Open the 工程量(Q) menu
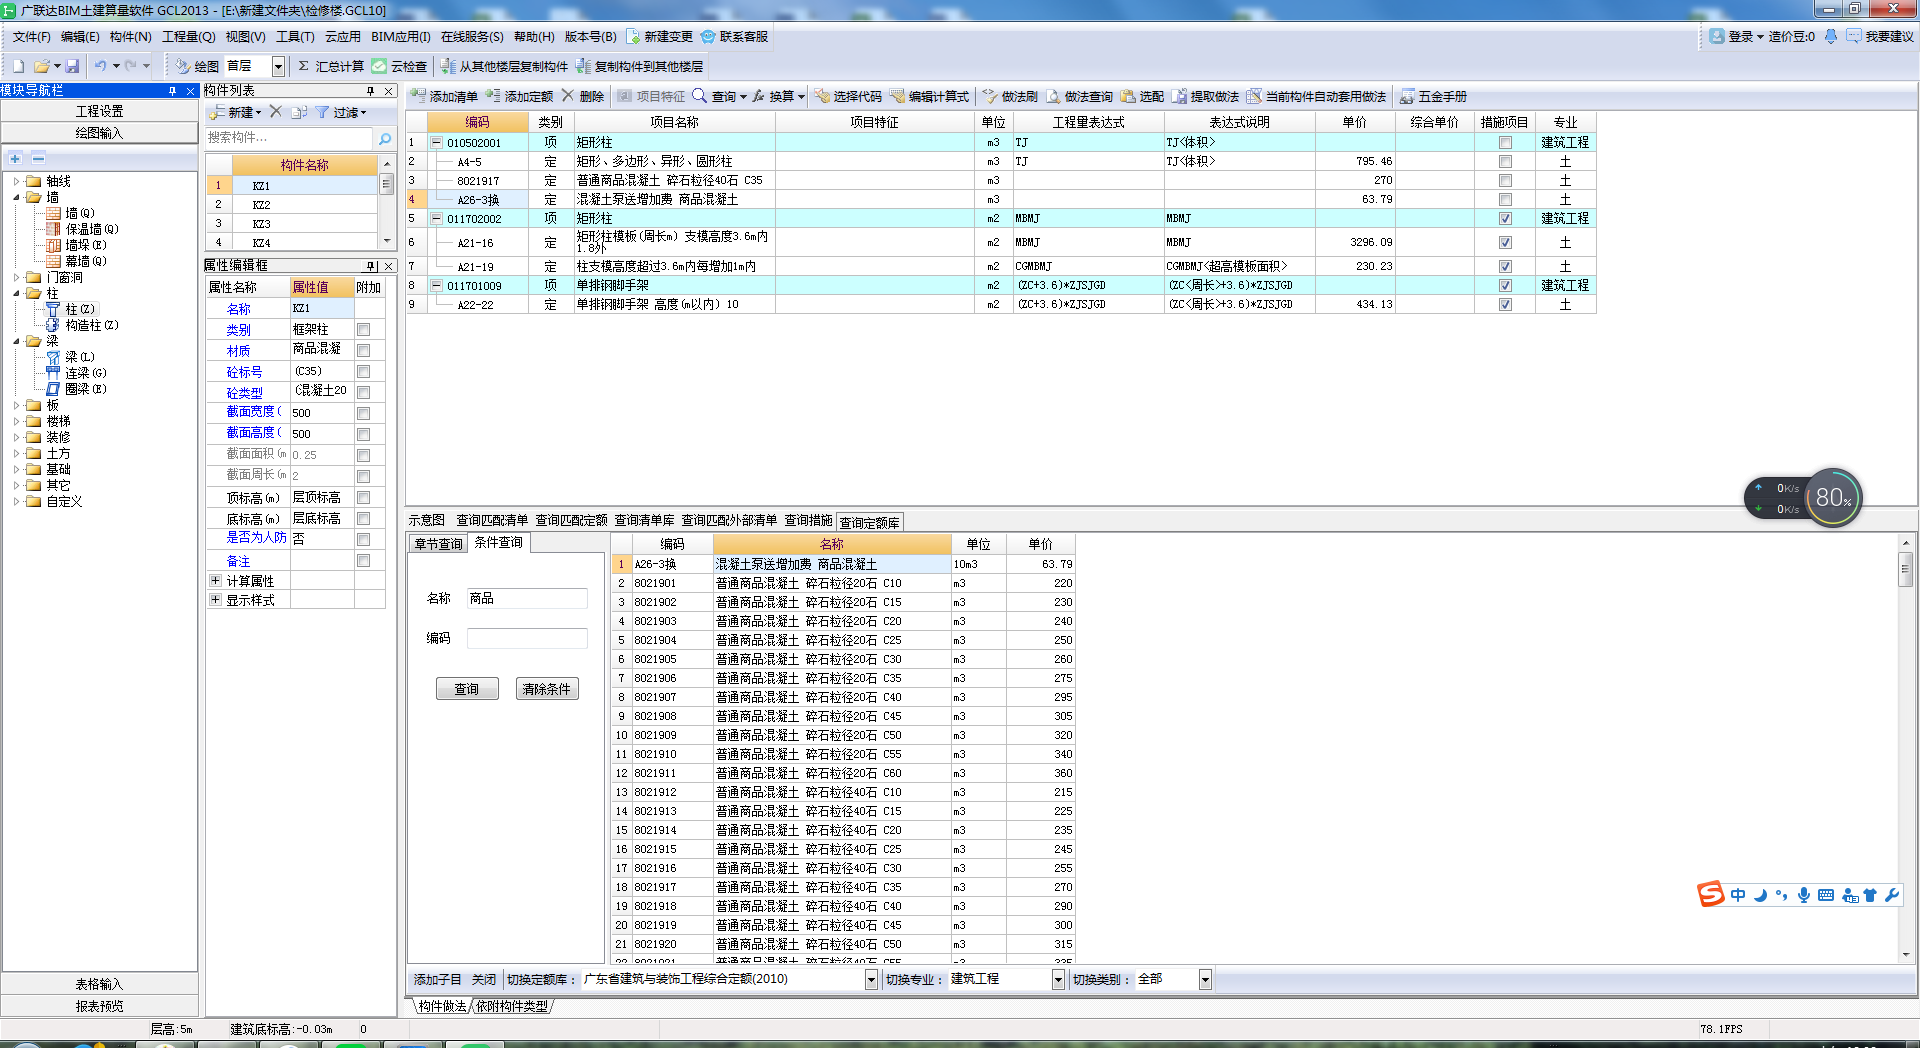This screenshot has width=1920, height=1048. [188, 36]
